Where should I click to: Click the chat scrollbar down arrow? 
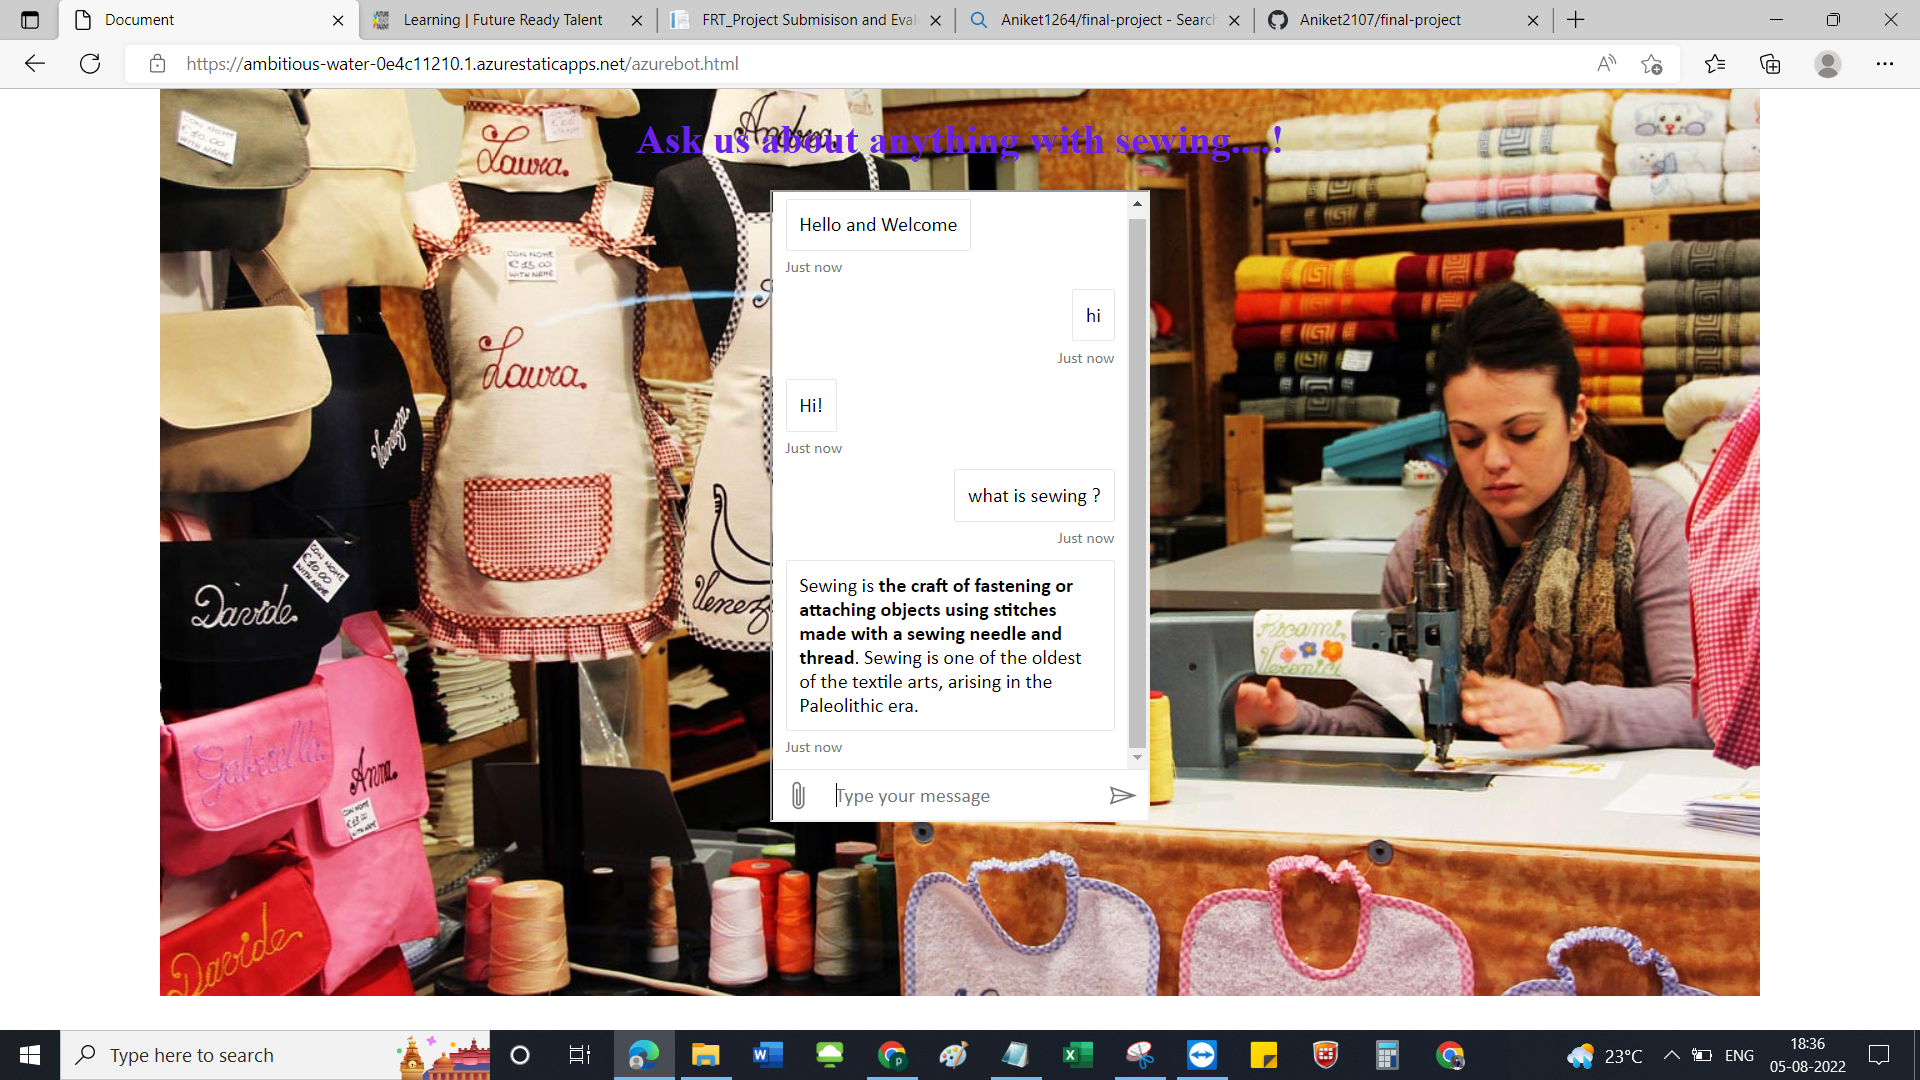pos(1137,758)
